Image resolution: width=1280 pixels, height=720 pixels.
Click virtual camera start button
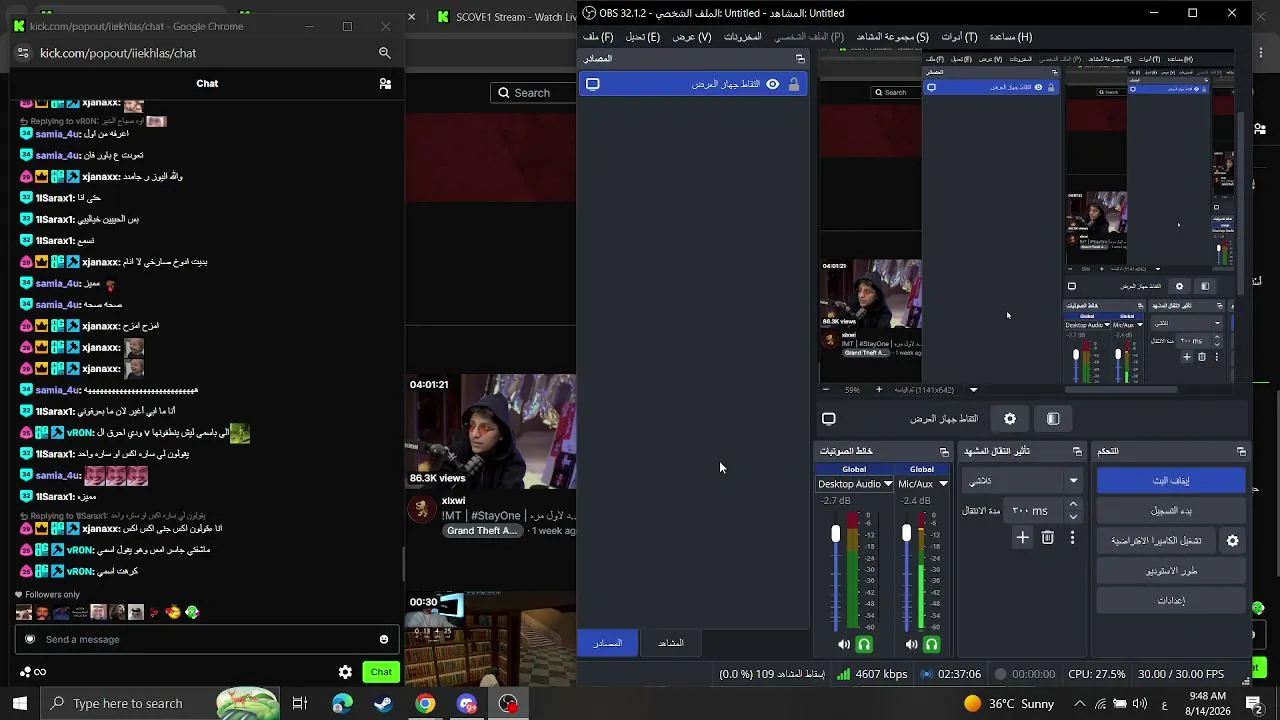(1157, 541)
